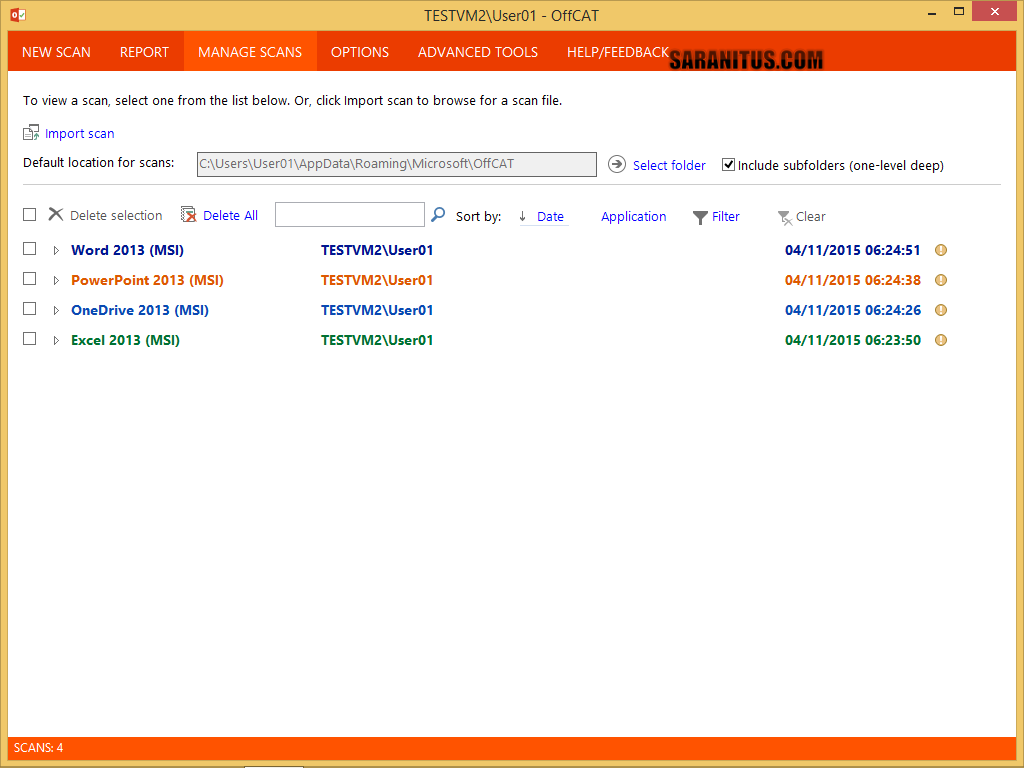Screen dimensions: 1024x768
Task: Click the Clear filter icon
Action: 784,217
